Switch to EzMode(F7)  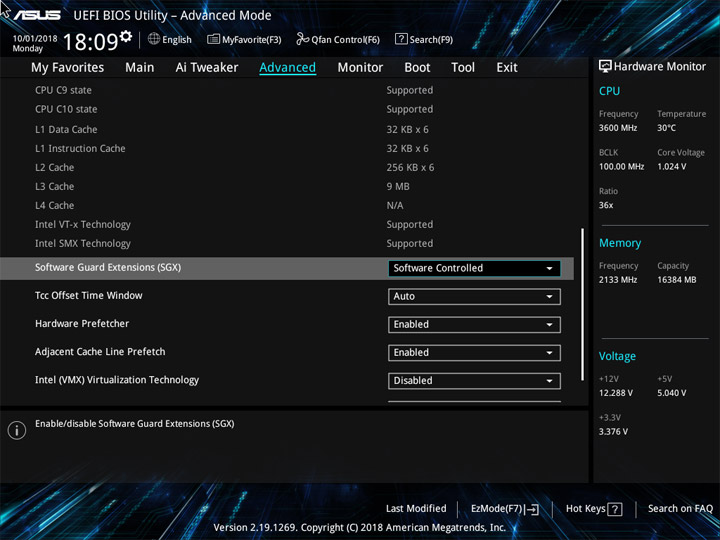(x=505, y=509)
